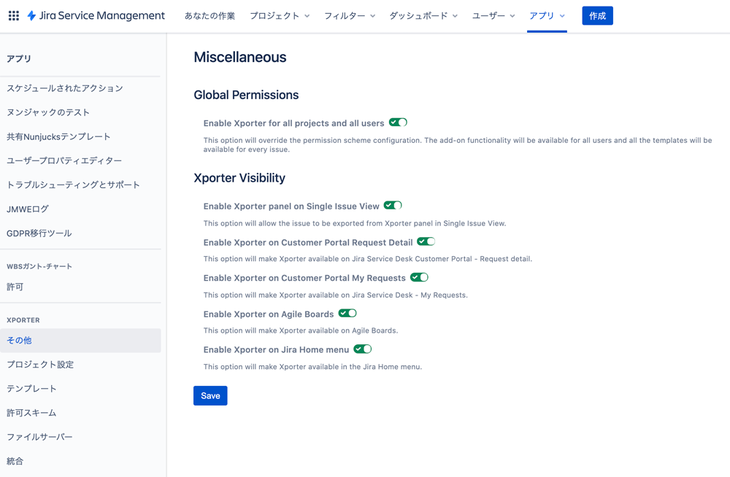Toggle Enable Xporter for all projects and users

(398, 122)
